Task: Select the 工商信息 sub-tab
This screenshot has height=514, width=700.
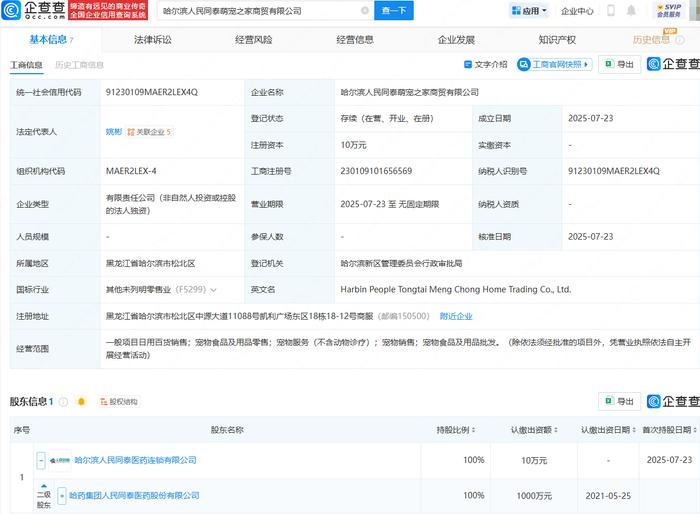Action: click(26, 65)
